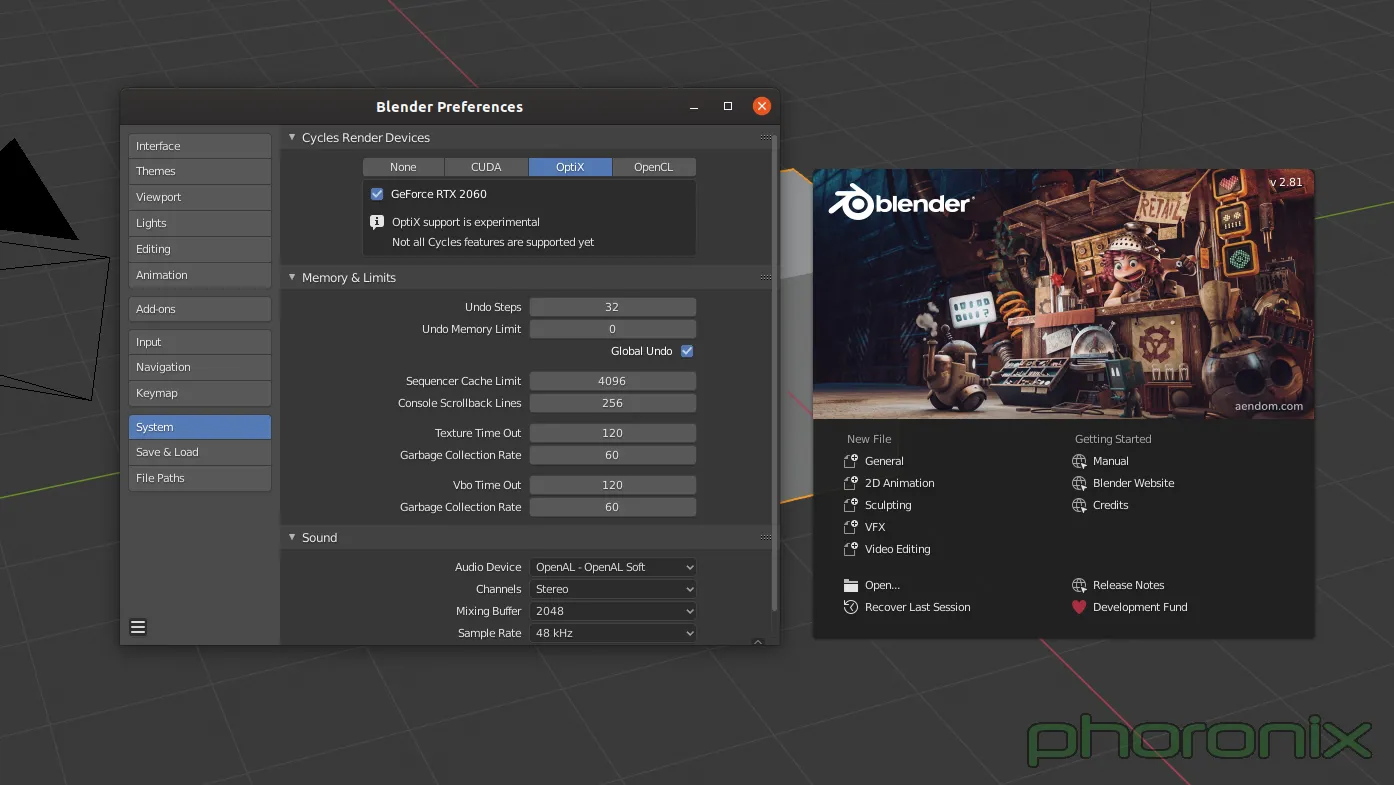The image size is (1394, 785).
Task: Open the Interface preferences tab
Action: click(x=200, y=146)
